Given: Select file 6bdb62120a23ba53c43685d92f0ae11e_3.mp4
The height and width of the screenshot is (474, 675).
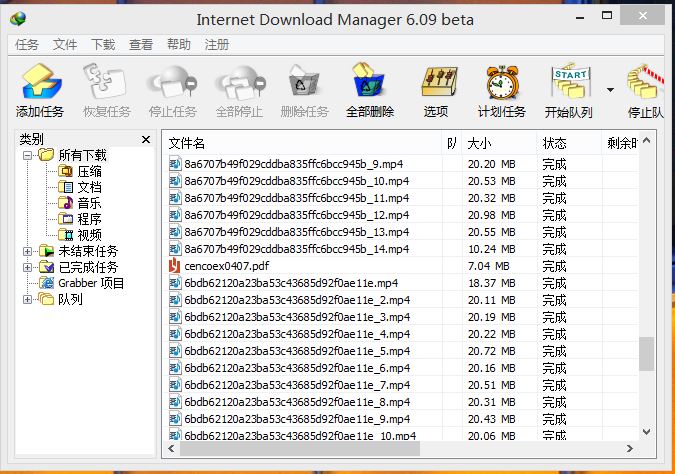Looking at the screenshot, I should point(297,317).
